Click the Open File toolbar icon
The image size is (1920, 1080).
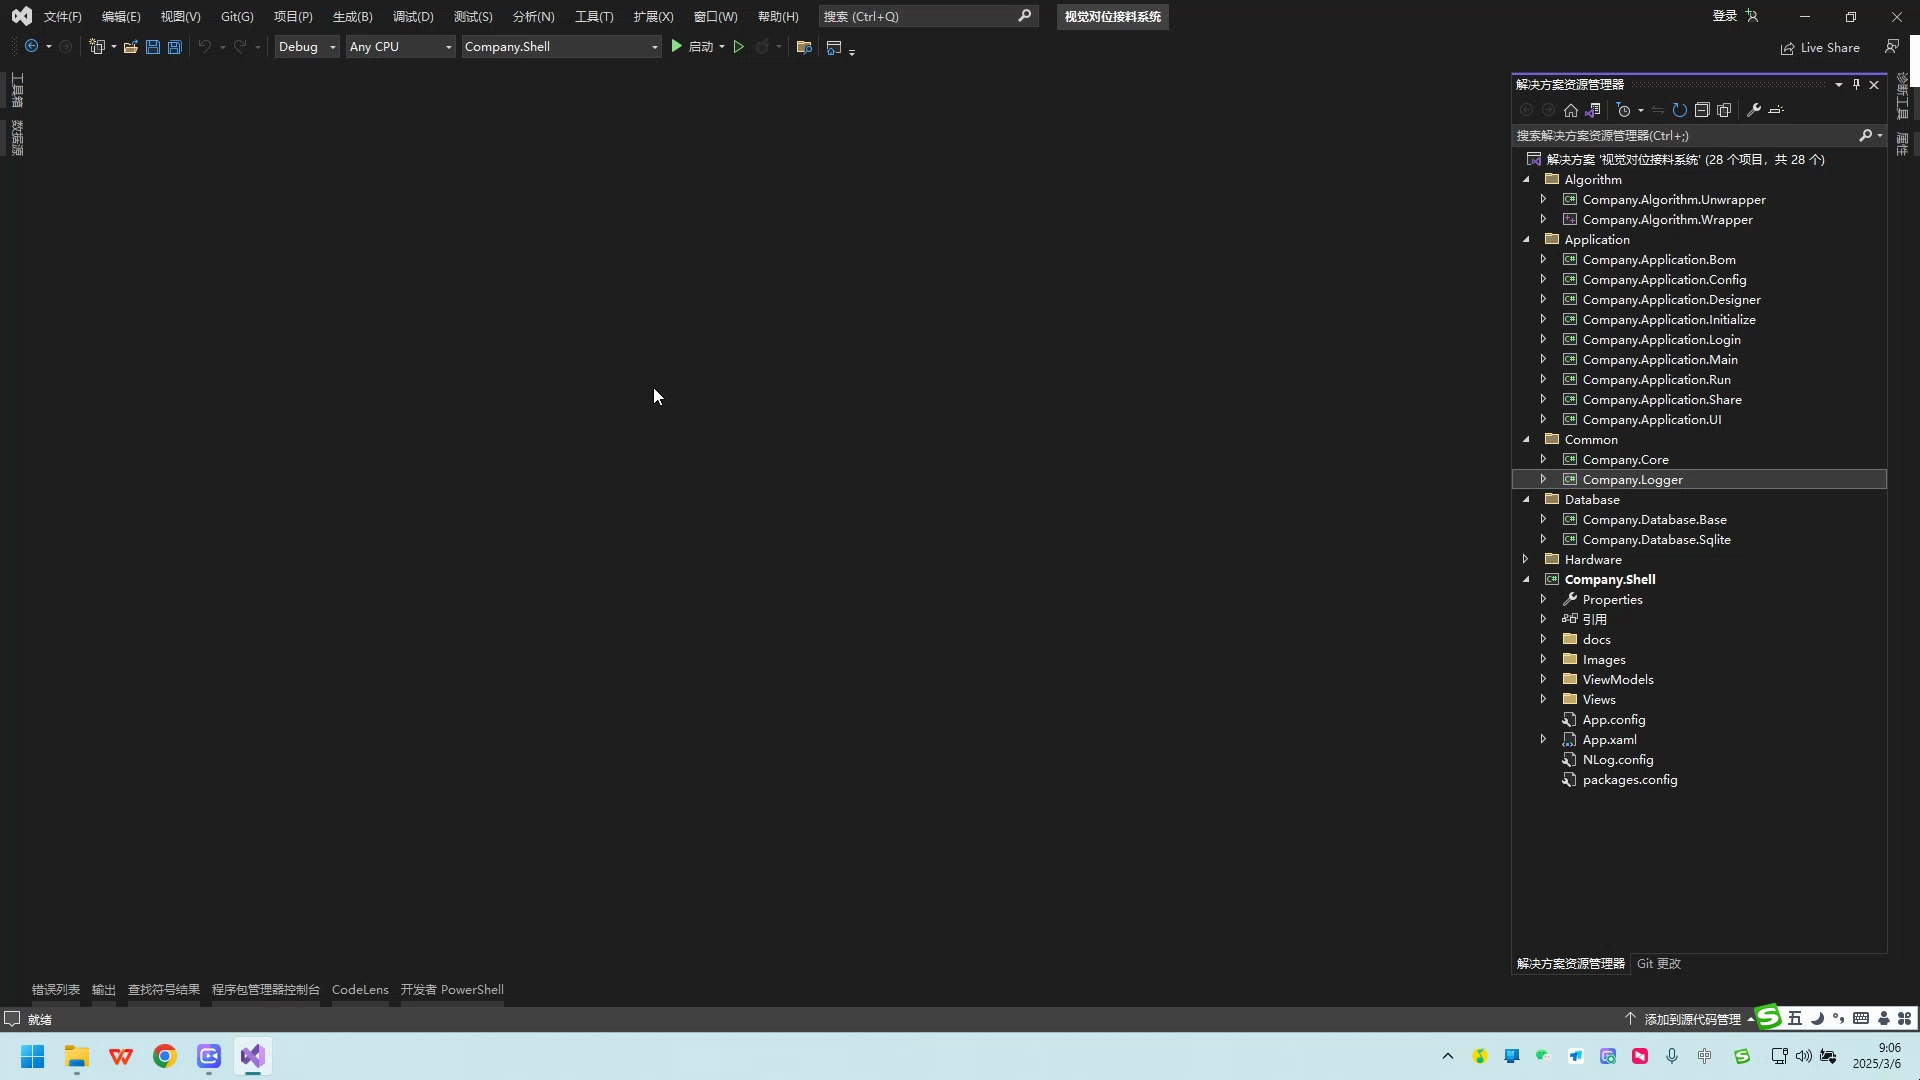130,47
